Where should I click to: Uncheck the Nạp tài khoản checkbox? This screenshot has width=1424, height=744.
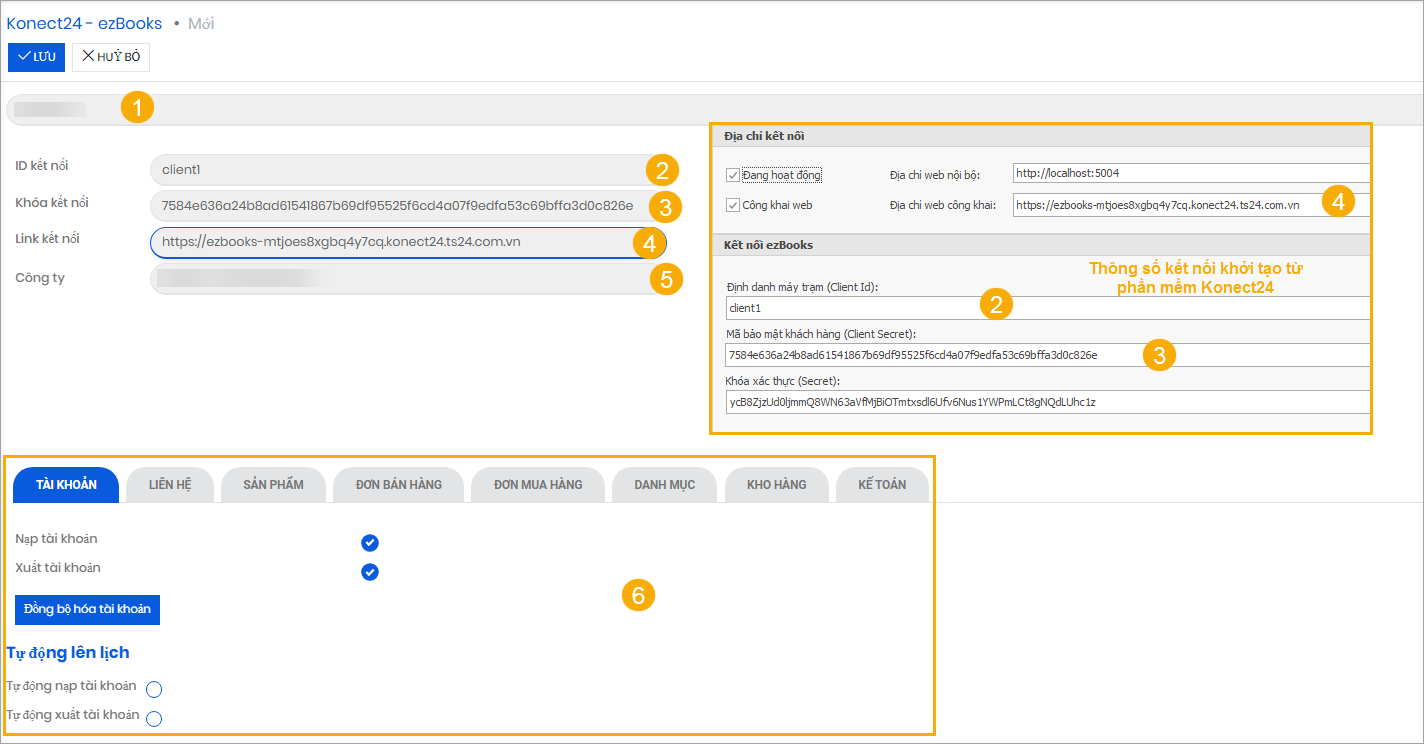pyautogui.click(x=370, y=543)
